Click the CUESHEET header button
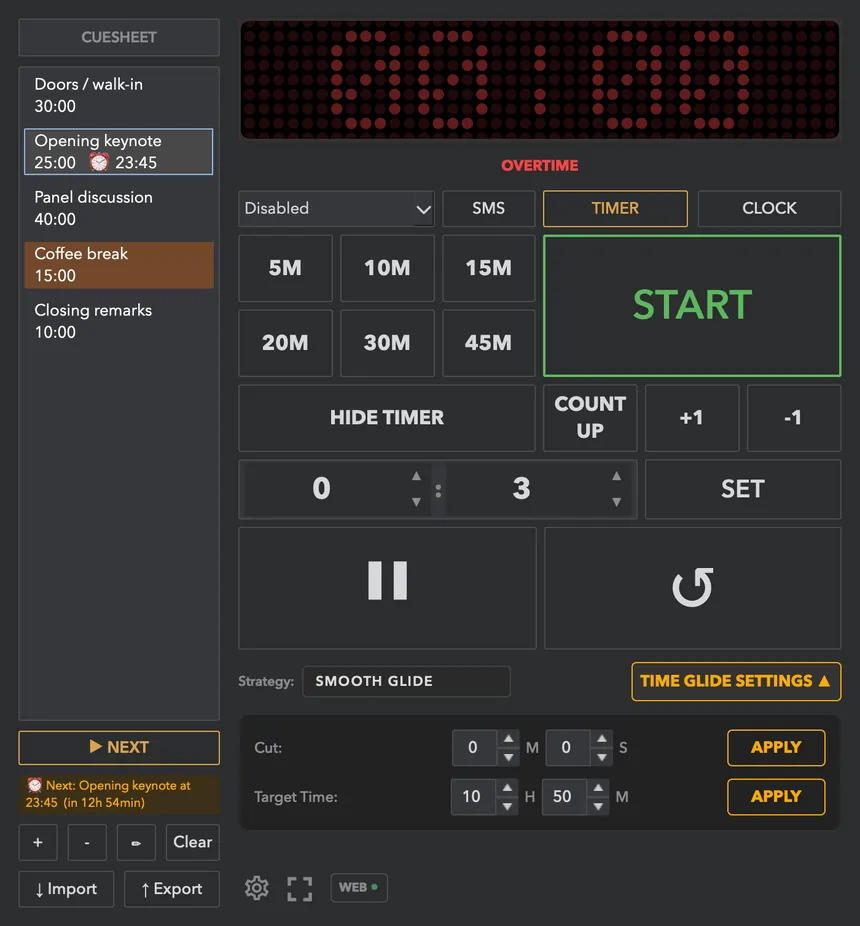This screenshot has width=860, height=926. point(119,37)
